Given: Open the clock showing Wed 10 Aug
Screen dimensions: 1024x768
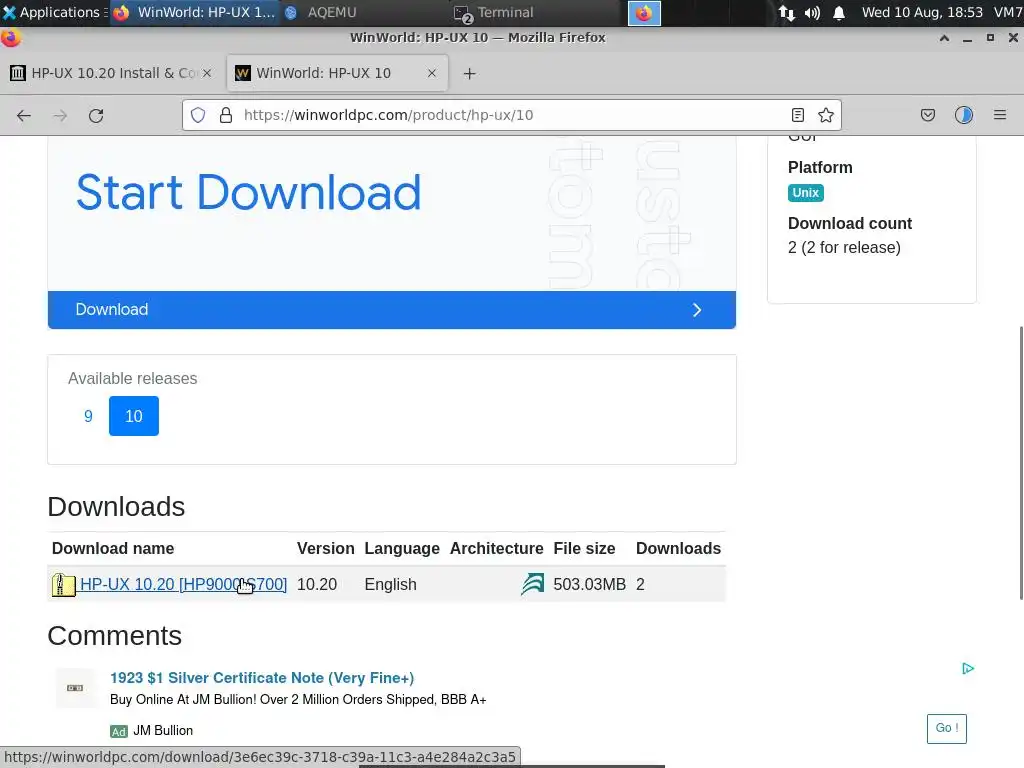Looking at the screenshot, I should [922, 12].
